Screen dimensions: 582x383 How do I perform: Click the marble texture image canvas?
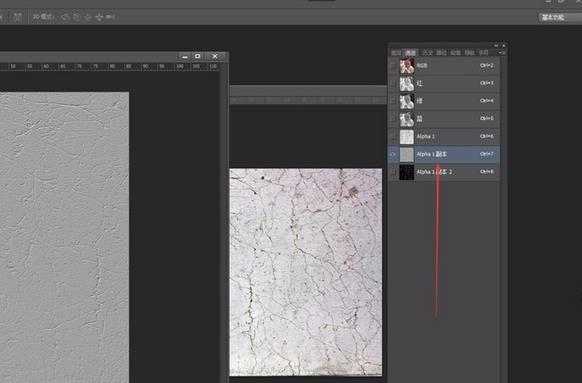click(305, 272)
